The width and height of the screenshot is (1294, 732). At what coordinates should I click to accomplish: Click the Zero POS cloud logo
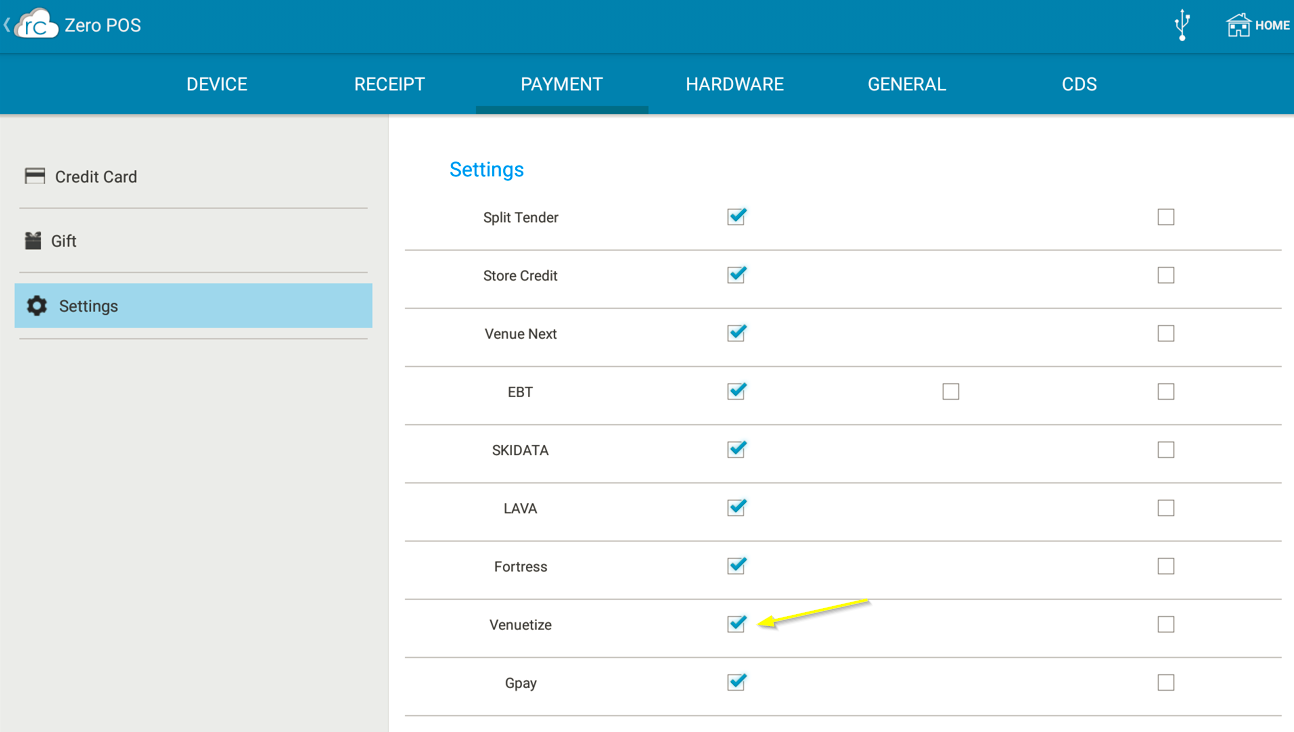(x=36, y=25)
